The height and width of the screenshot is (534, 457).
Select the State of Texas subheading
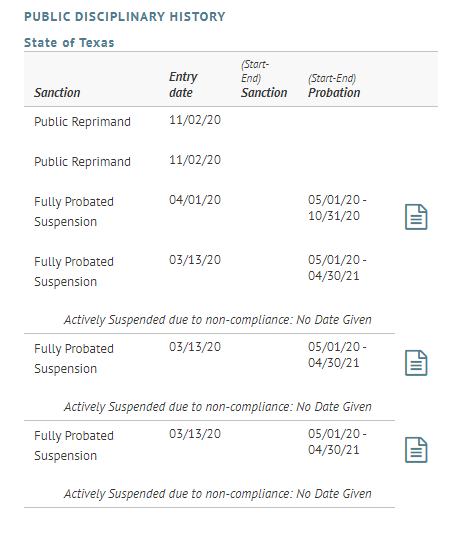[69, 43]
